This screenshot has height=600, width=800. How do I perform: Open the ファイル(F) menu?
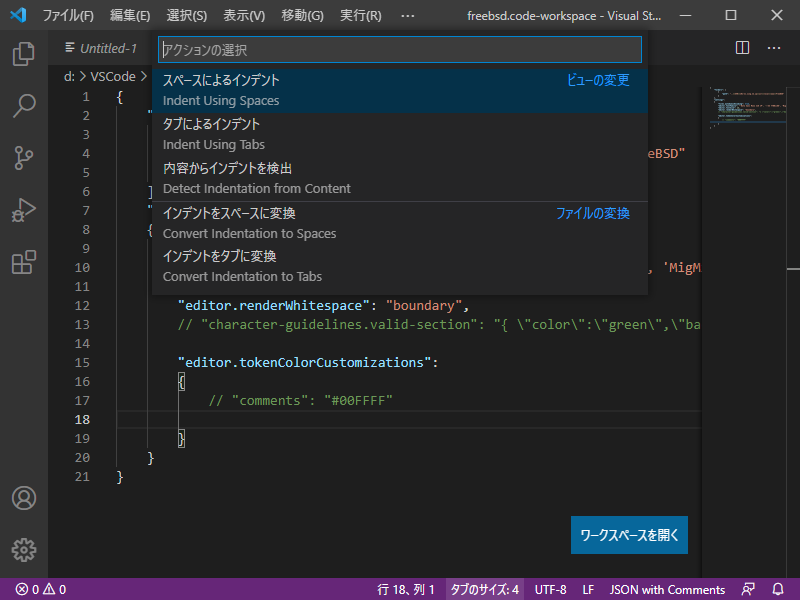click(x=68, y=16)
